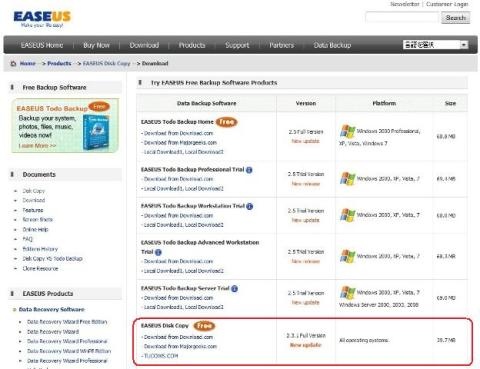This screenshot has width=480, height=369.
Task: Click EASEUS Todo Backup Home product title
Action: tap(177, 122)
